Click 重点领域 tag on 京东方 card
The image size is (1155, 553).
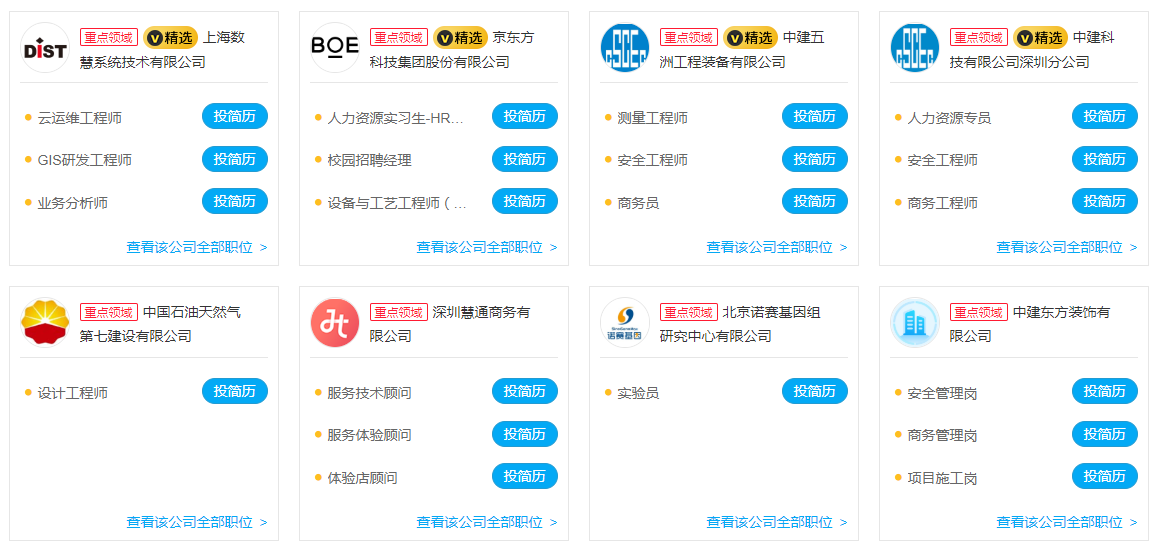[x=399, y=37]
